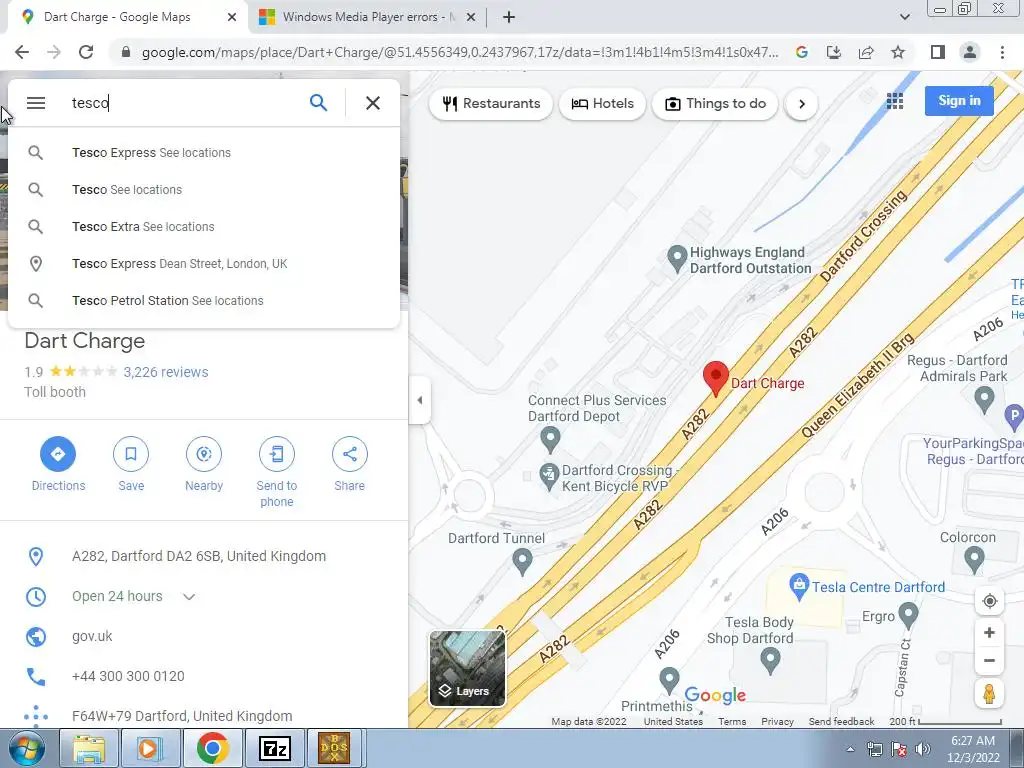Open the tab search dropdown
The image size is (1024, 768).
[x=904, y=17]
